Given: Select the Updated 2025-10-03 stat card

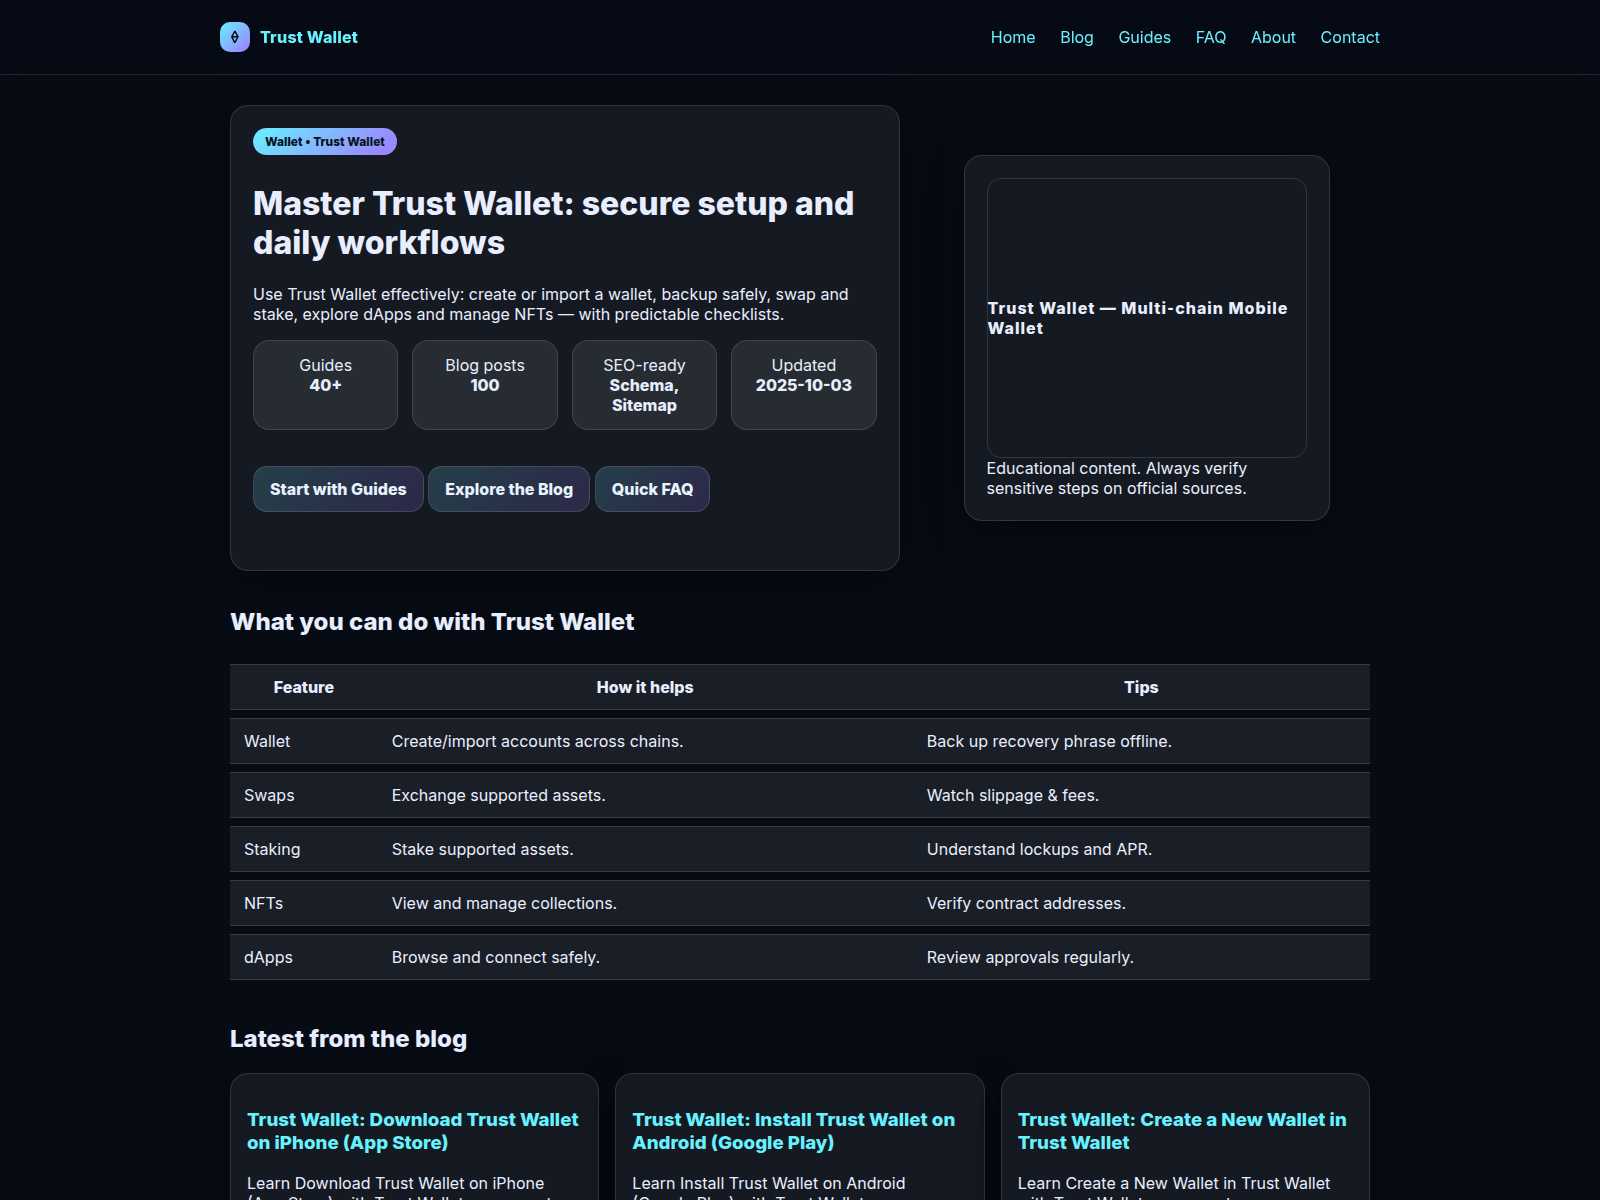Looking at the screenshot, I should pos(804,385).
